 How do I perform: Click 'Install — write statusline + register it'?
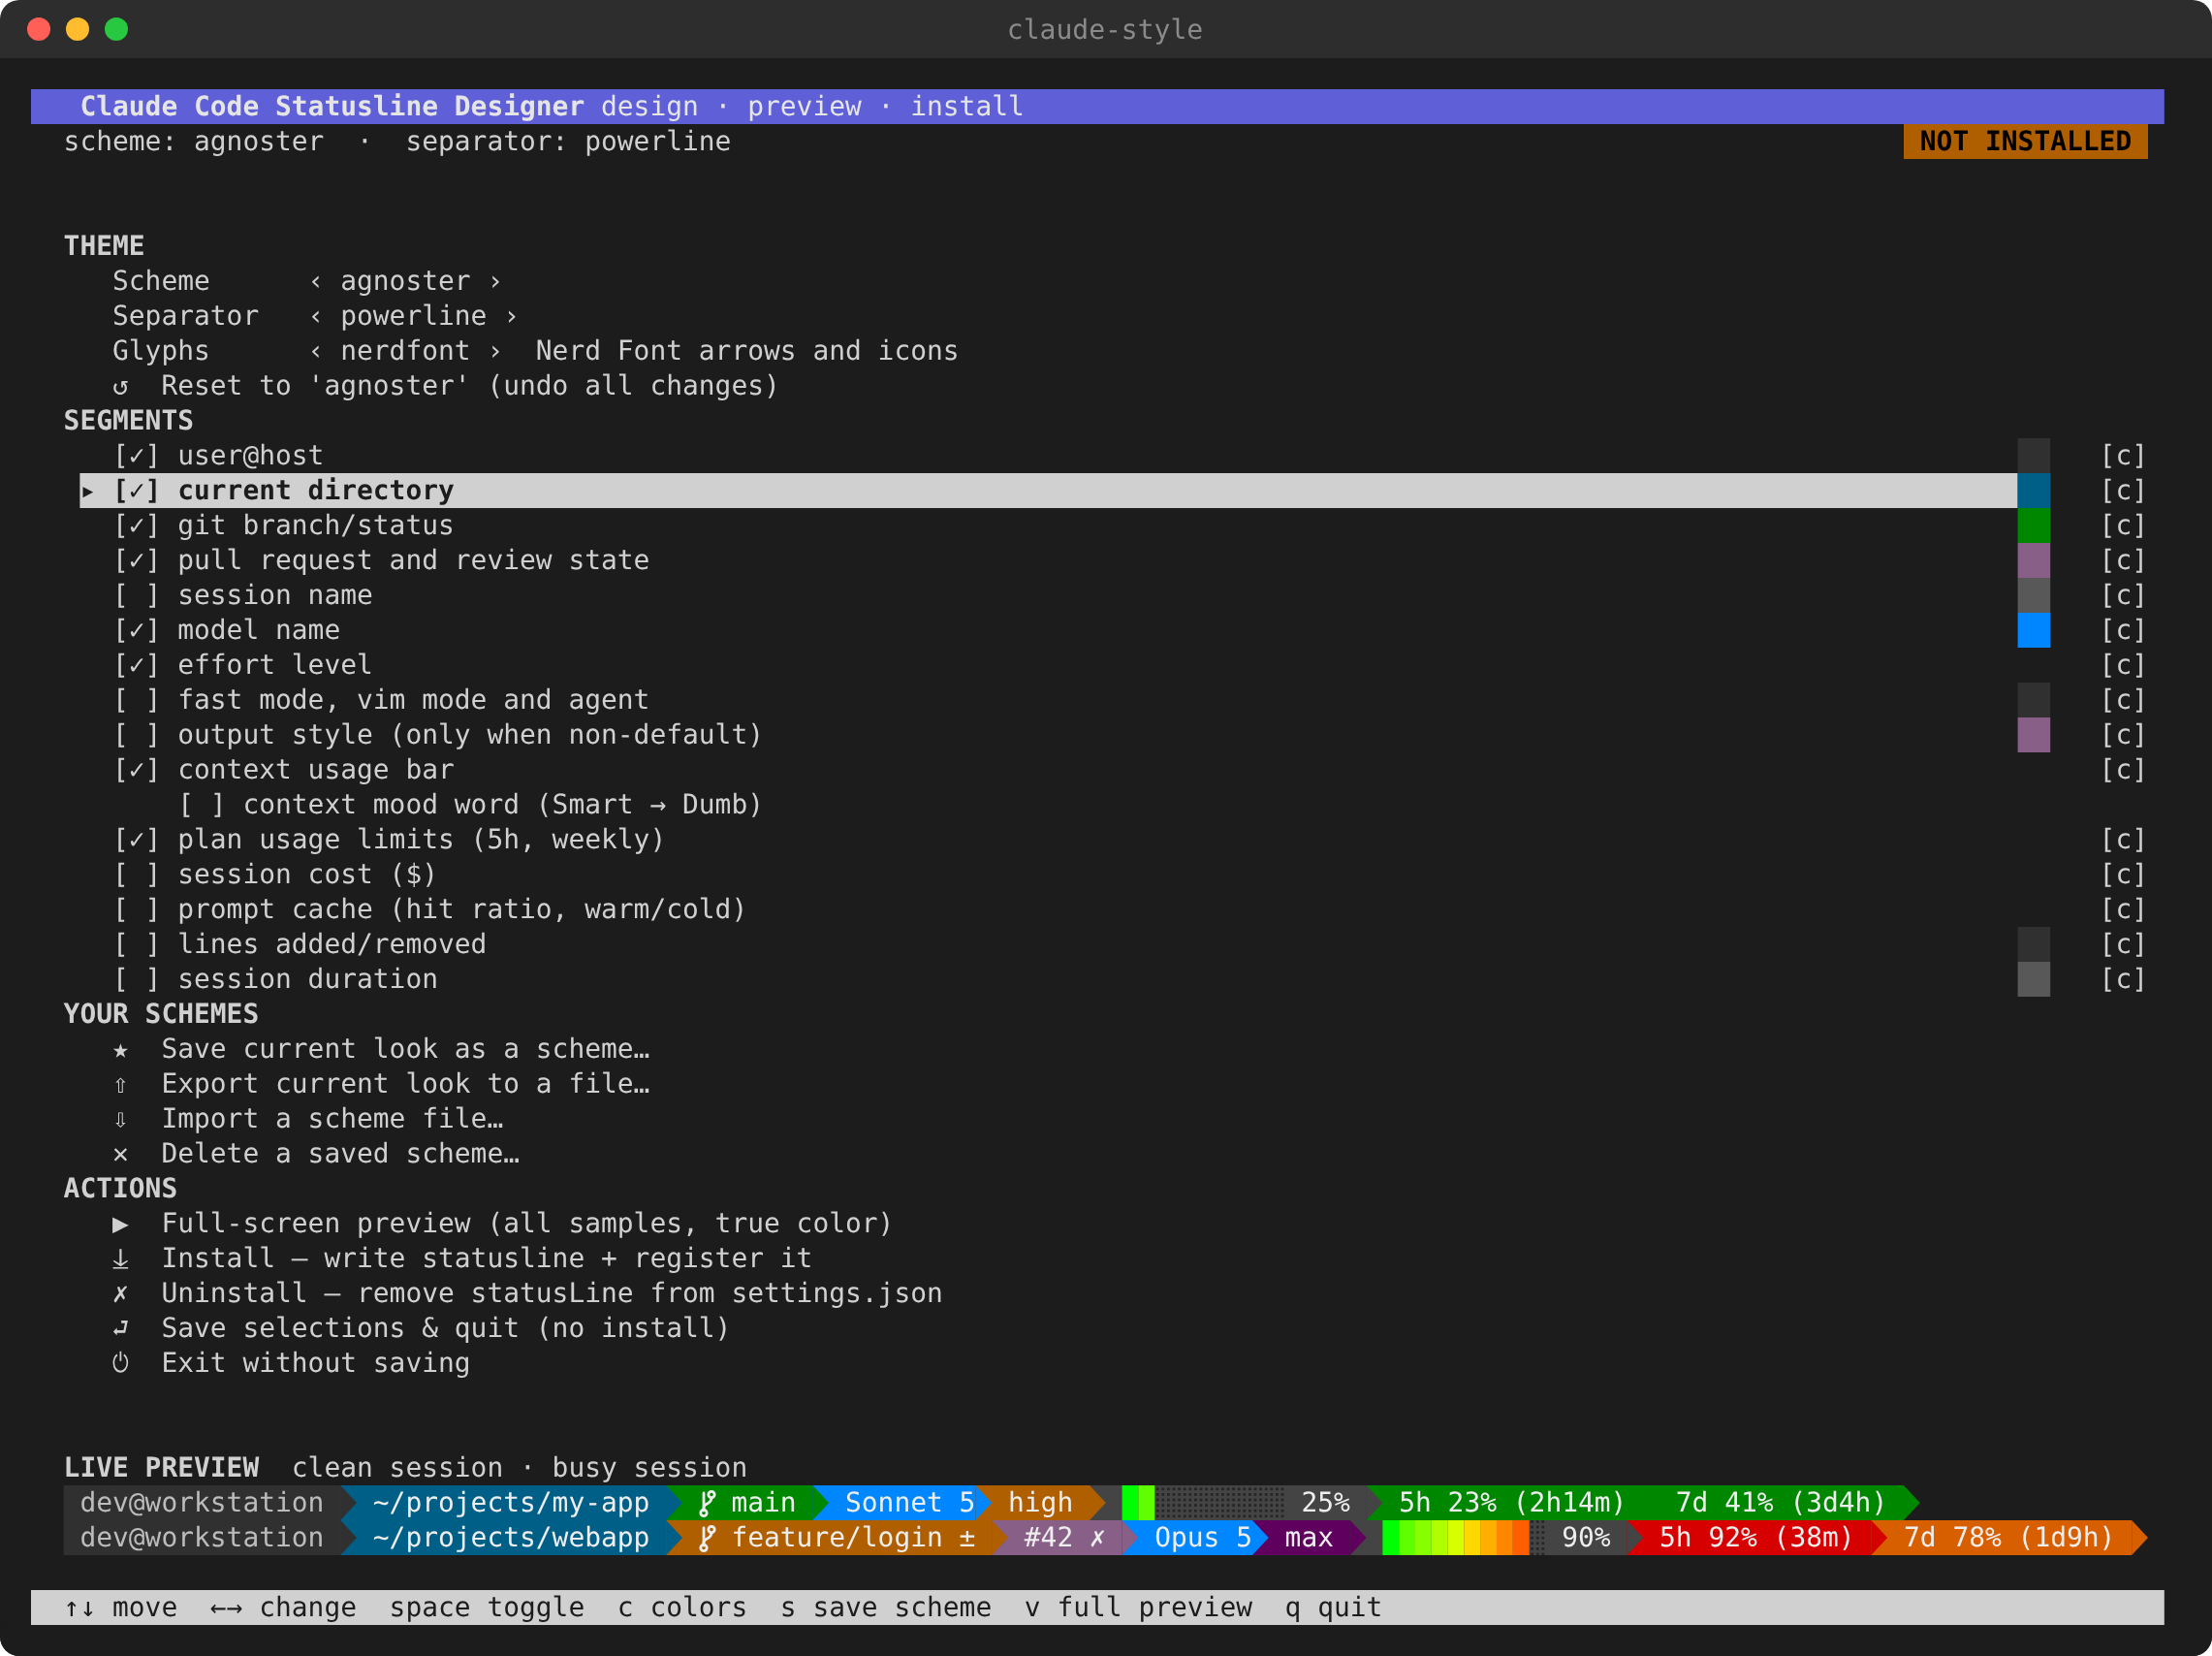tap(487, 1259)
